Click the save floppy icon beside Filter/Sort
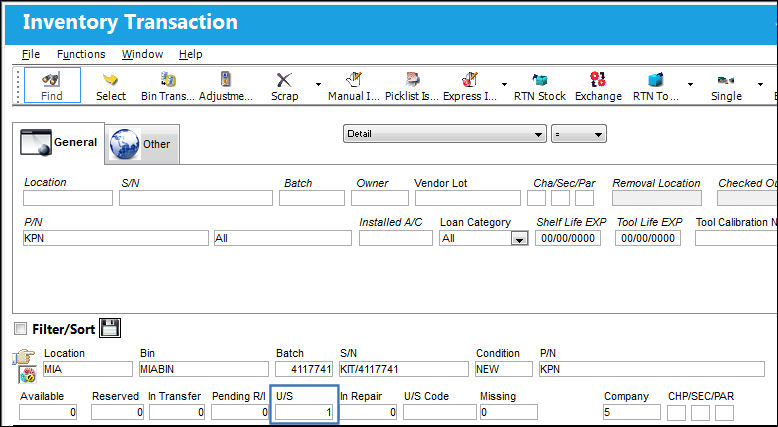The height and width of the screenshot is (427, 778). click(x=110, y=328)
